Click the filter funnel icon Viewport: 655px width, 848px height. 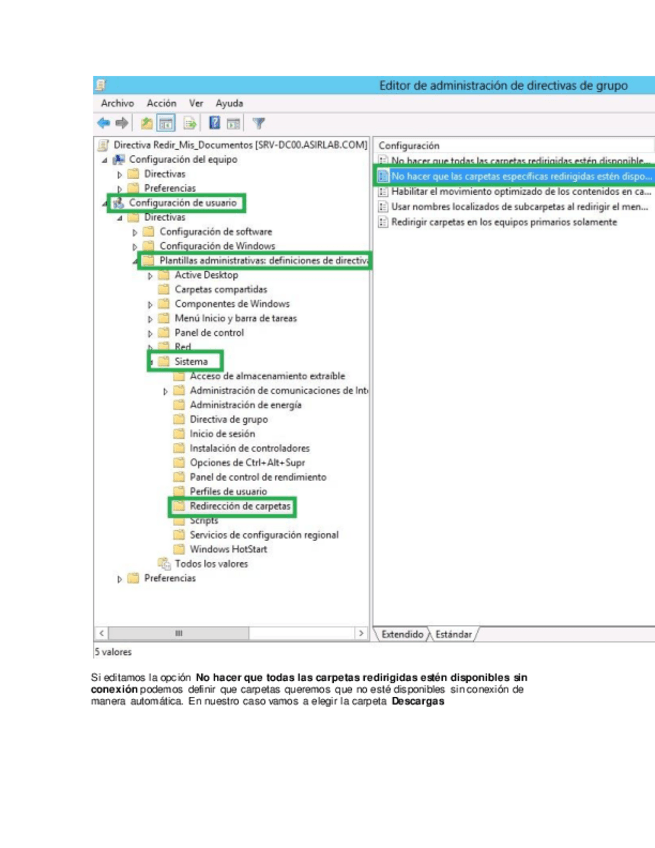pyautogui.click(x=259, y=123)
